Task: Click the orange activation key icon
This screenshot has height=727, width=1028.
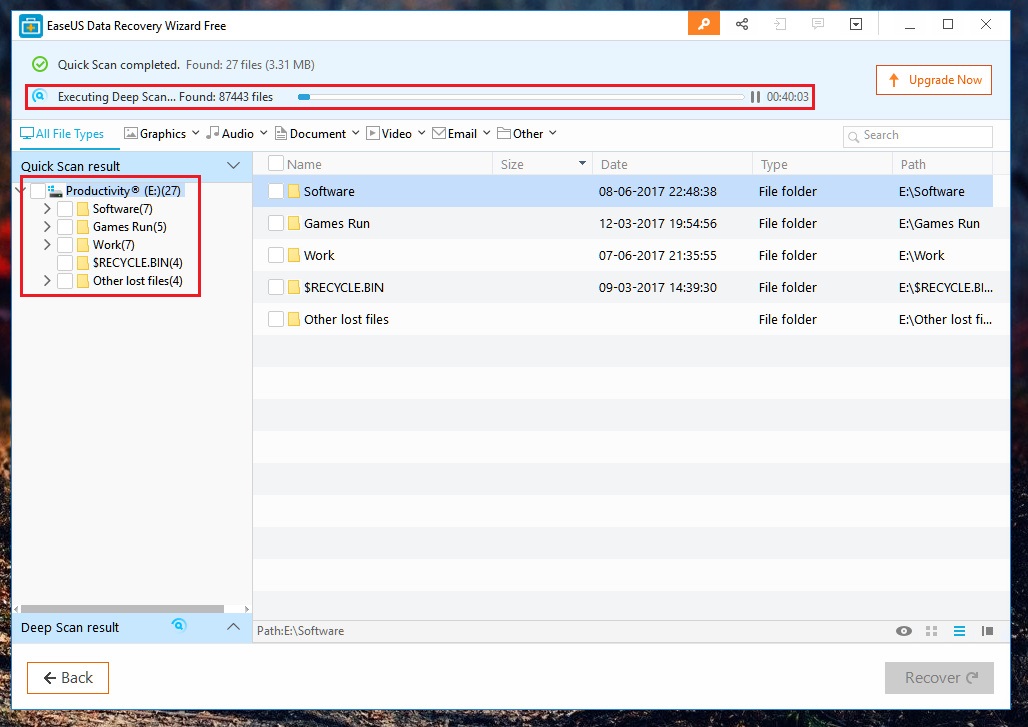Action: 703,24
